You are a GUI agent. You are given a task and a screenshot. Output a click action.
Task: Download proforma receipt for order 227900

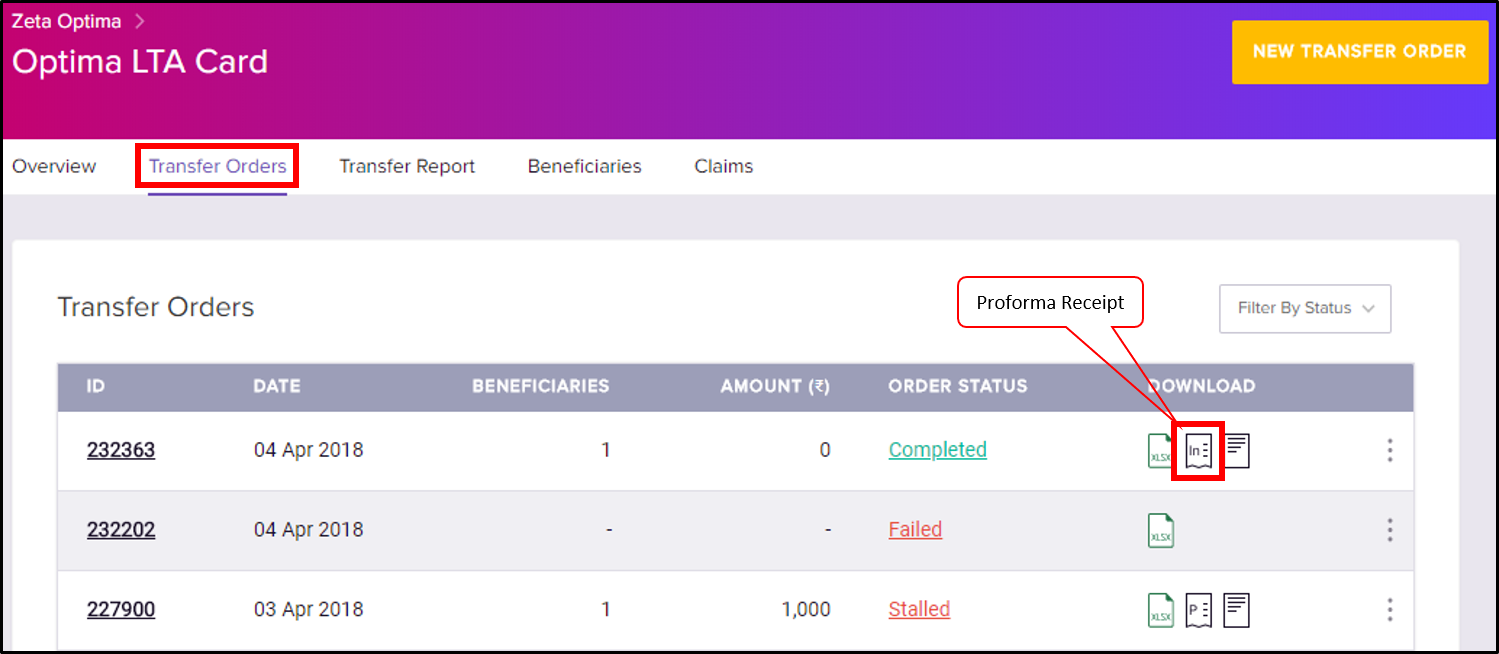[1198, 610]
